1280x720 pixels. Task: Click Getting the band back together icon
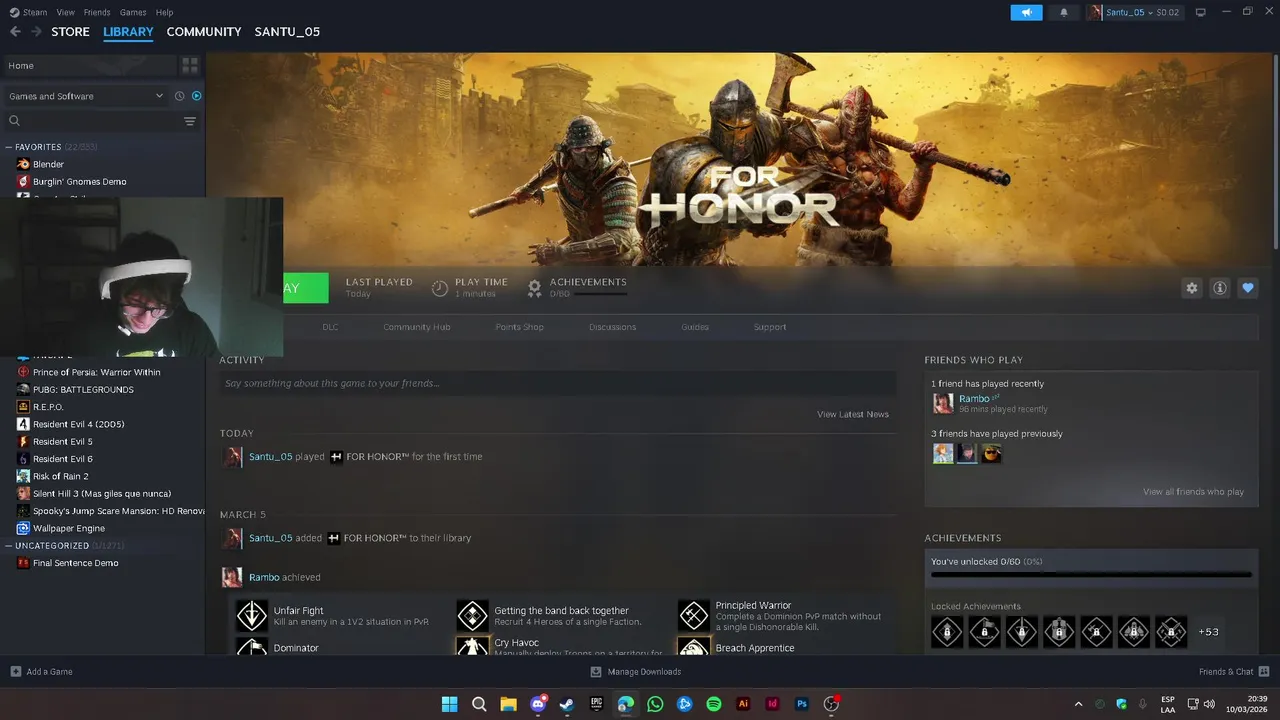[x=472, y=615]
